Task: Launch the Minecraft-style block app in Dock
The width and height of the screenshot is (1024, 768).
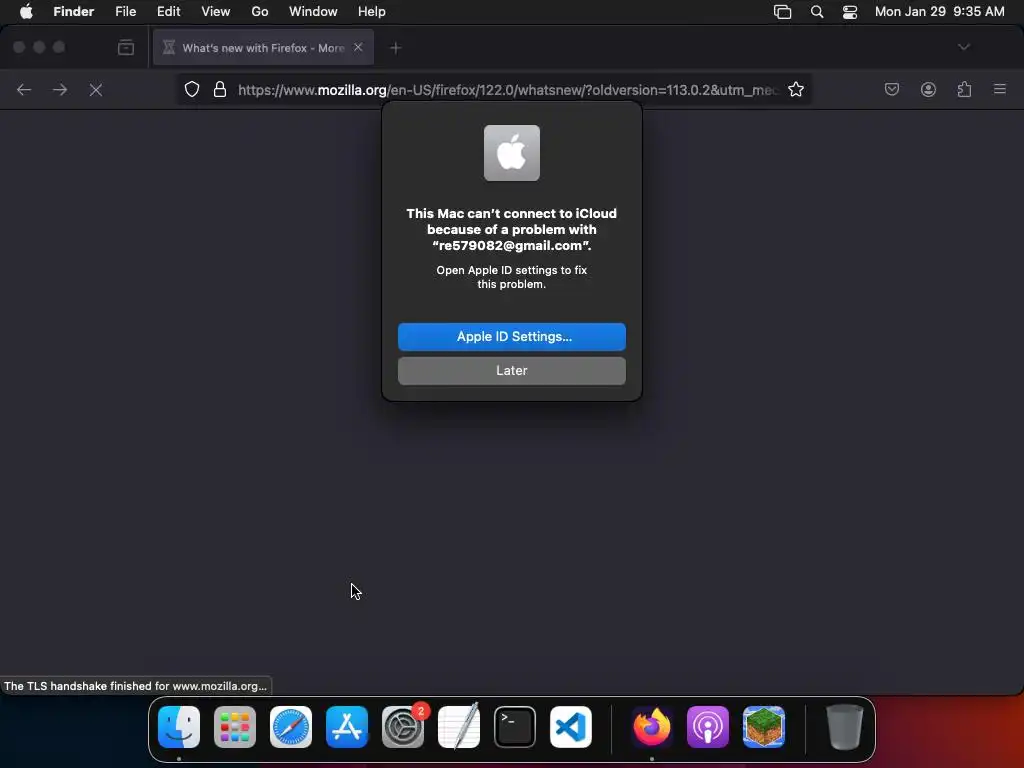Action: coord(763,727)
